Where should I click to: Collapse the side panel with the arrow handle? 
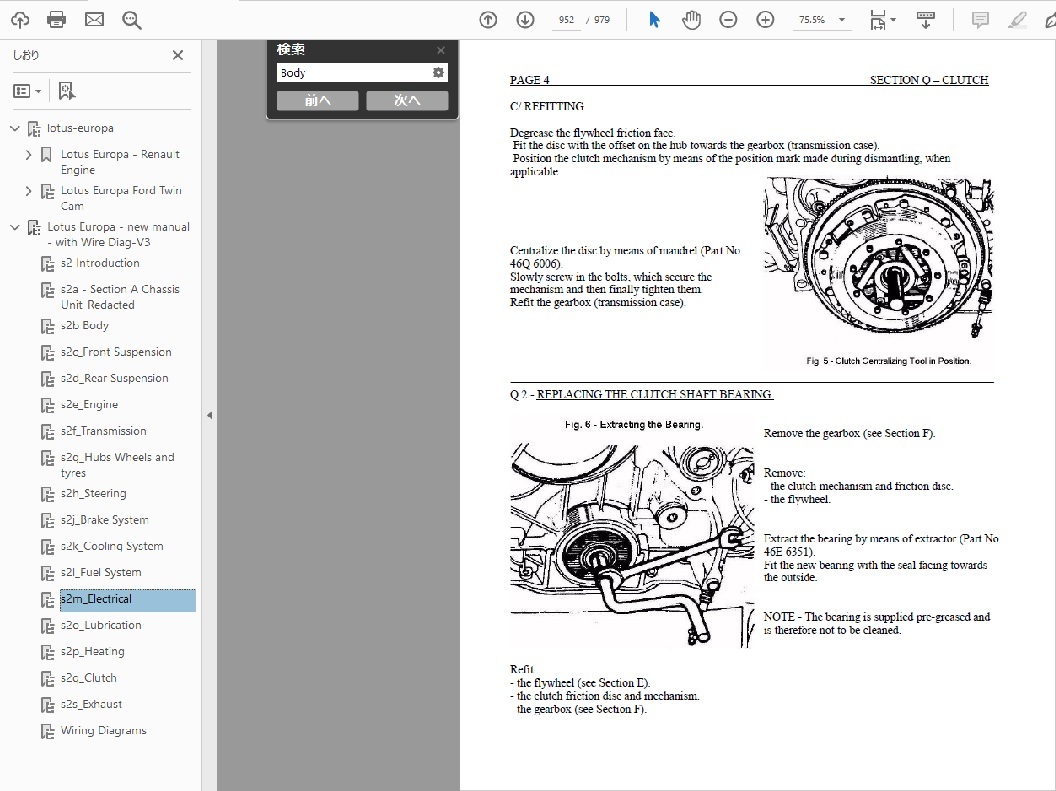[x=209, y=415]
